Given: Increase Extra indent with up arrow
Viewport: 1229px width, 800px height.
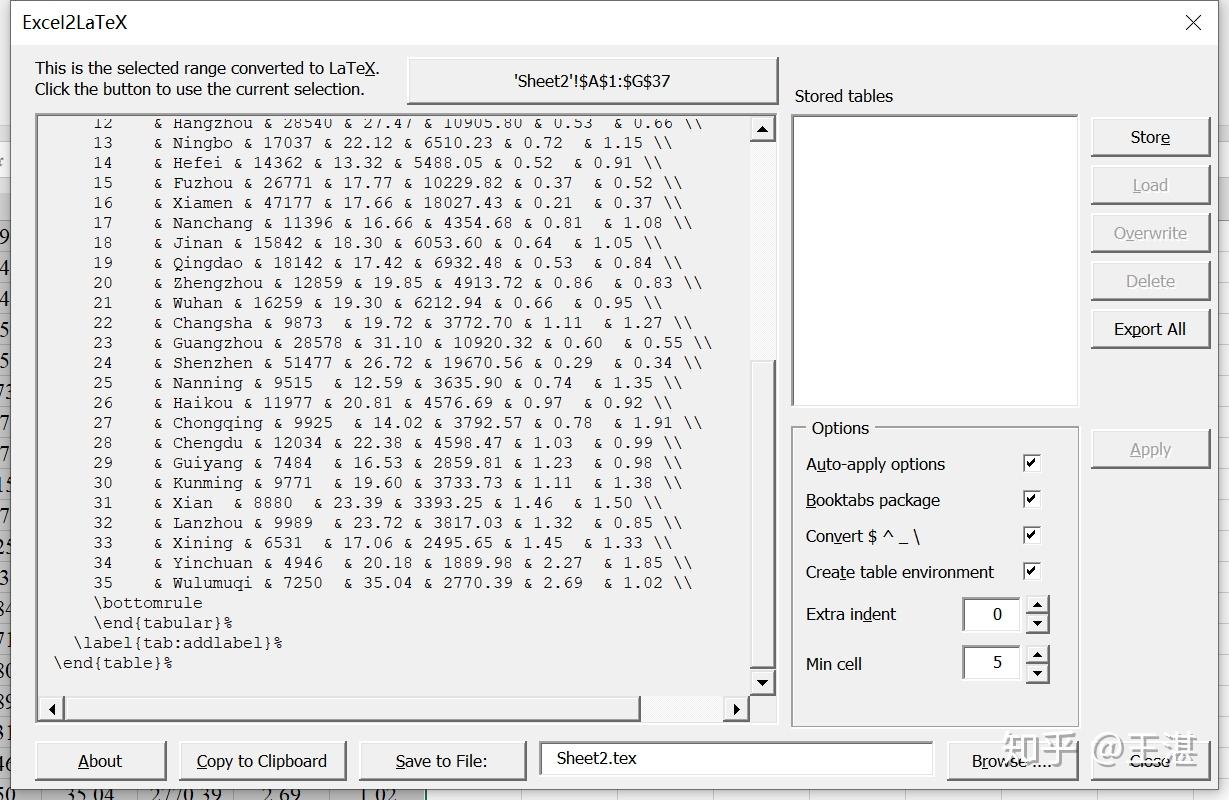Looking at the screenshot, I should pyautogui.click(x=1037, y=605).
